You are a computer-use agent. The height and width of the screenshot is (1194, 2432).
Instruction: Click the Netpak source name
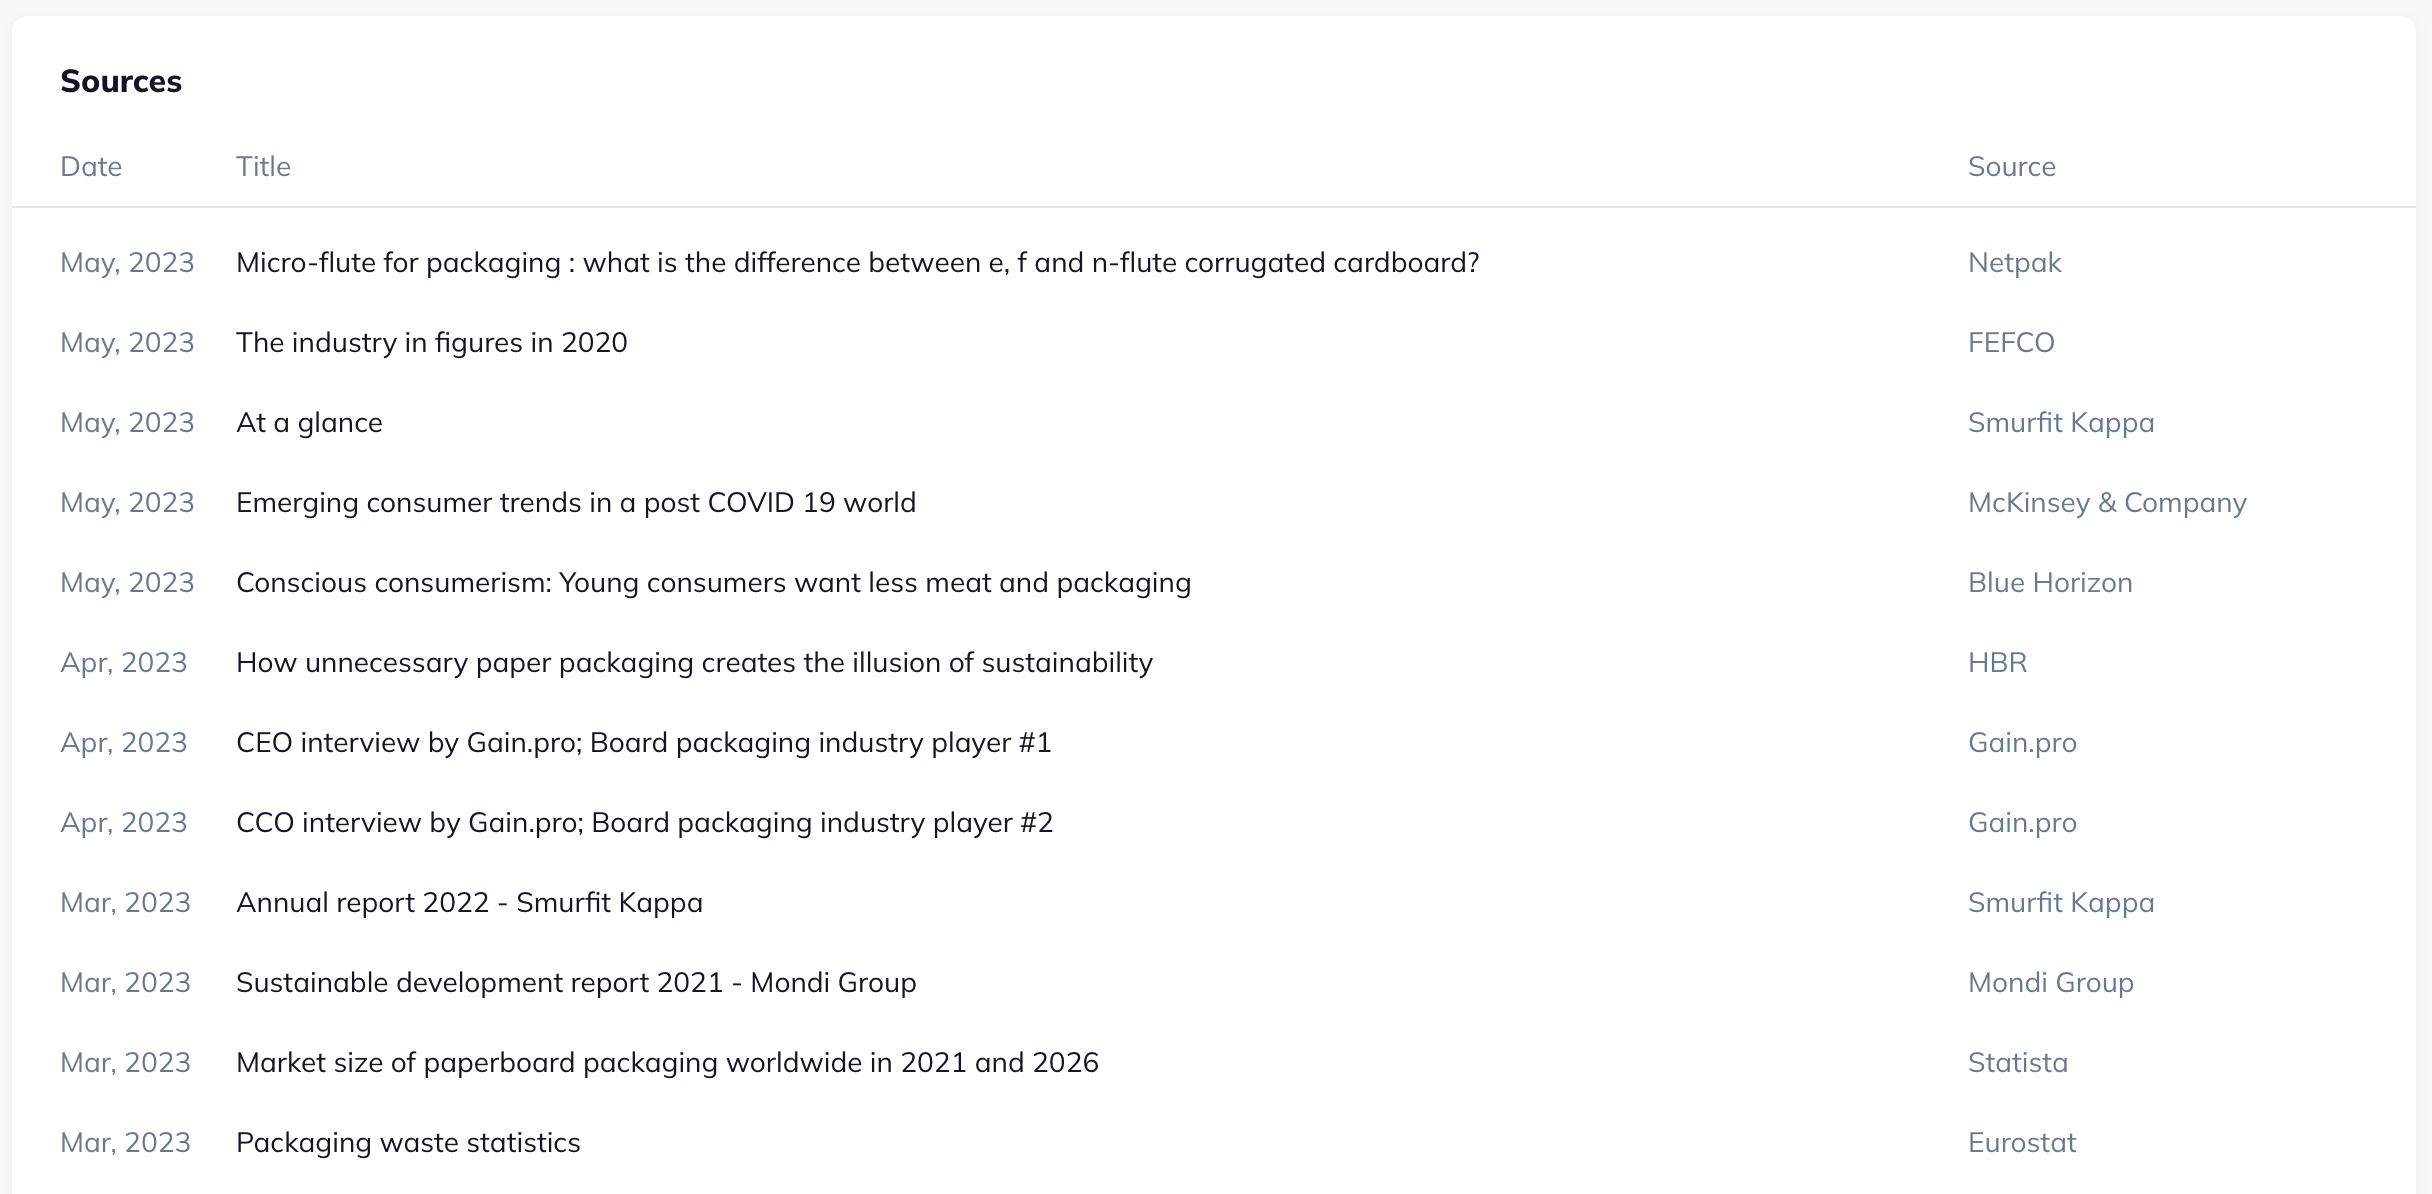[2014, 263]
